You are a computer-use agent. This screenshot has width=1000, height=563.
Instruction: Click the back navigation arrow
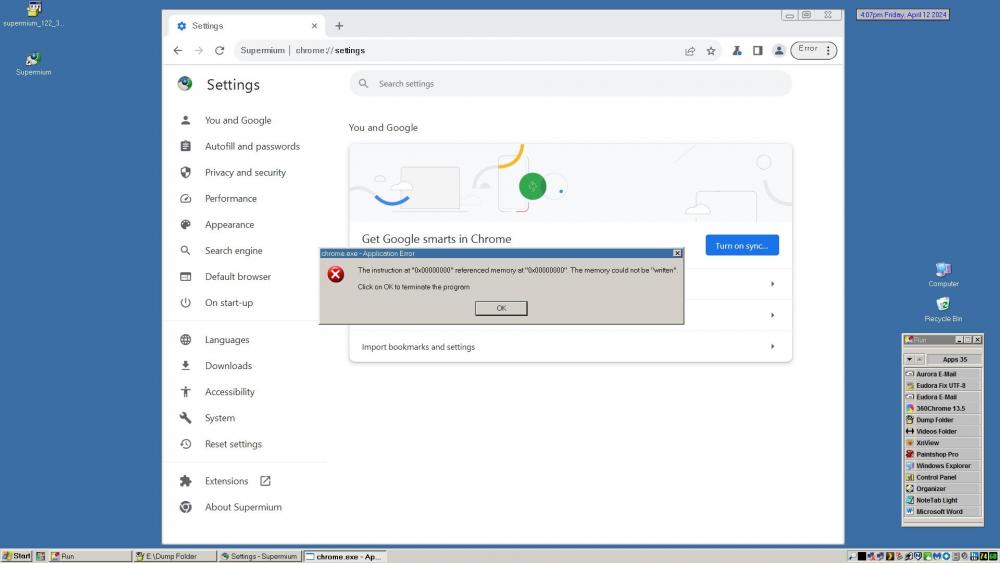tap(178, 50)
